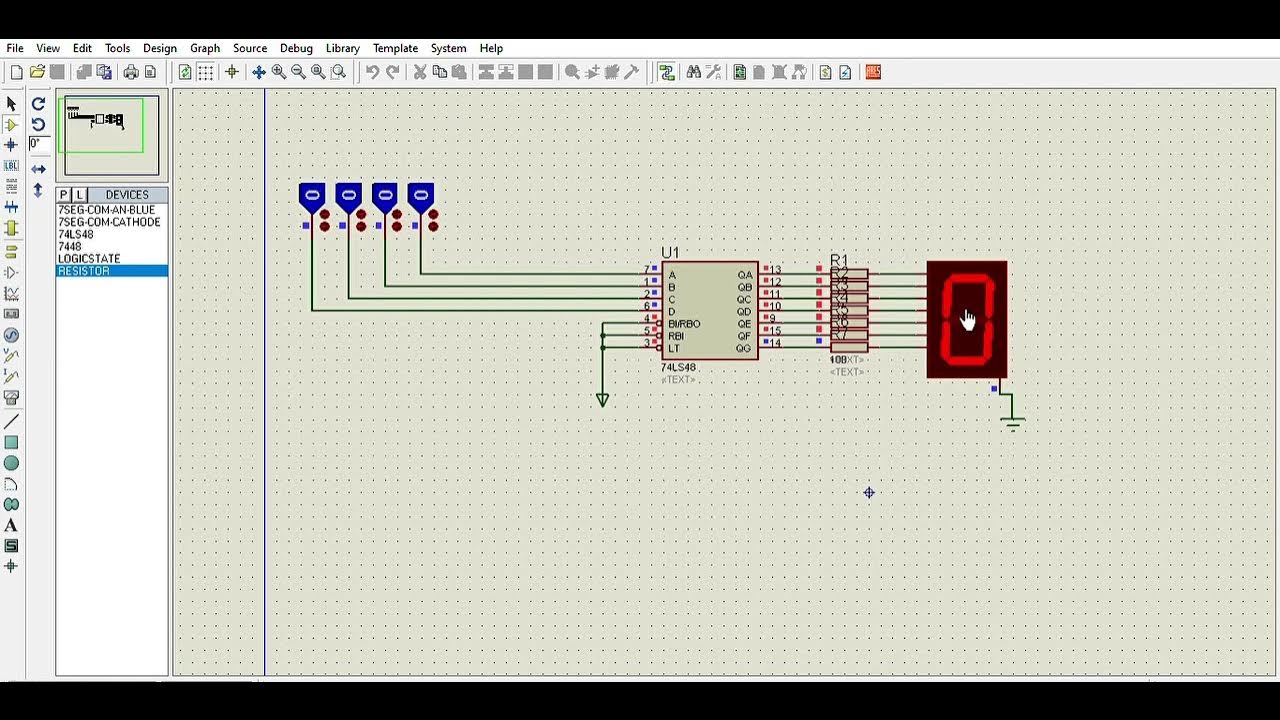The height and width of the screenshot is (720, 1280).
Task: Open the Template menu
Action: click(395, 48)
